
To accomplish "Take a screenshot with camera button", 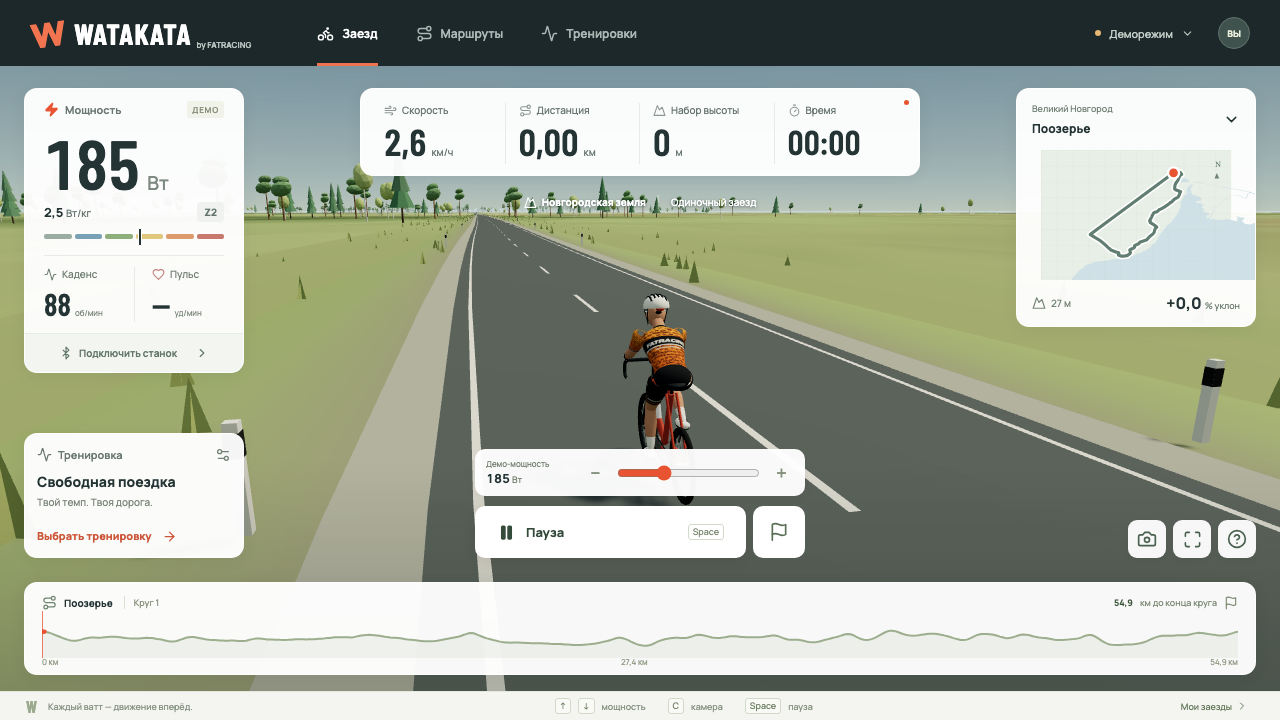I will [1147, 539].
